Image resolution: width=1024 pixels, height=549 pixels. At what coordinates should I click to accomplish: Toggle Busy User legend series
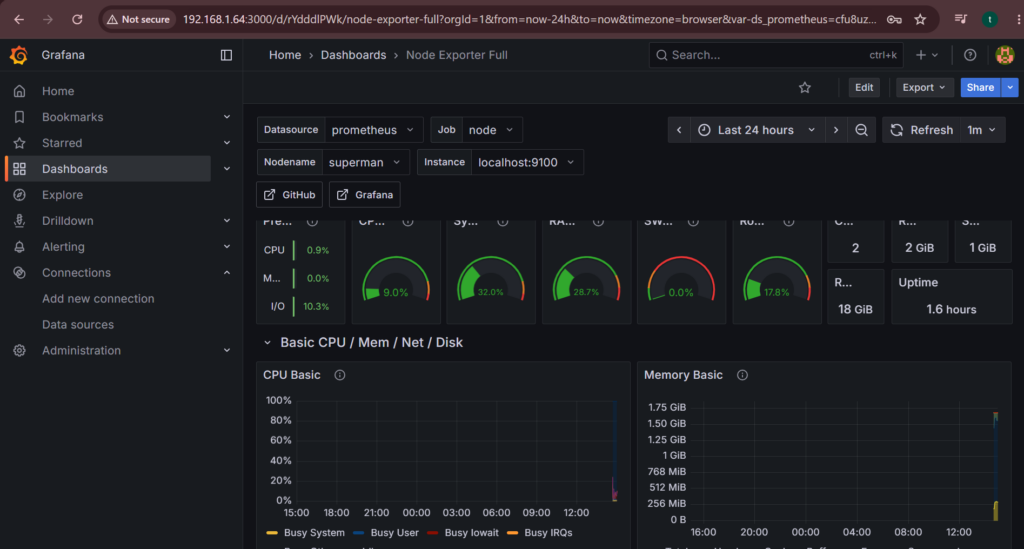tap(386, 533)
